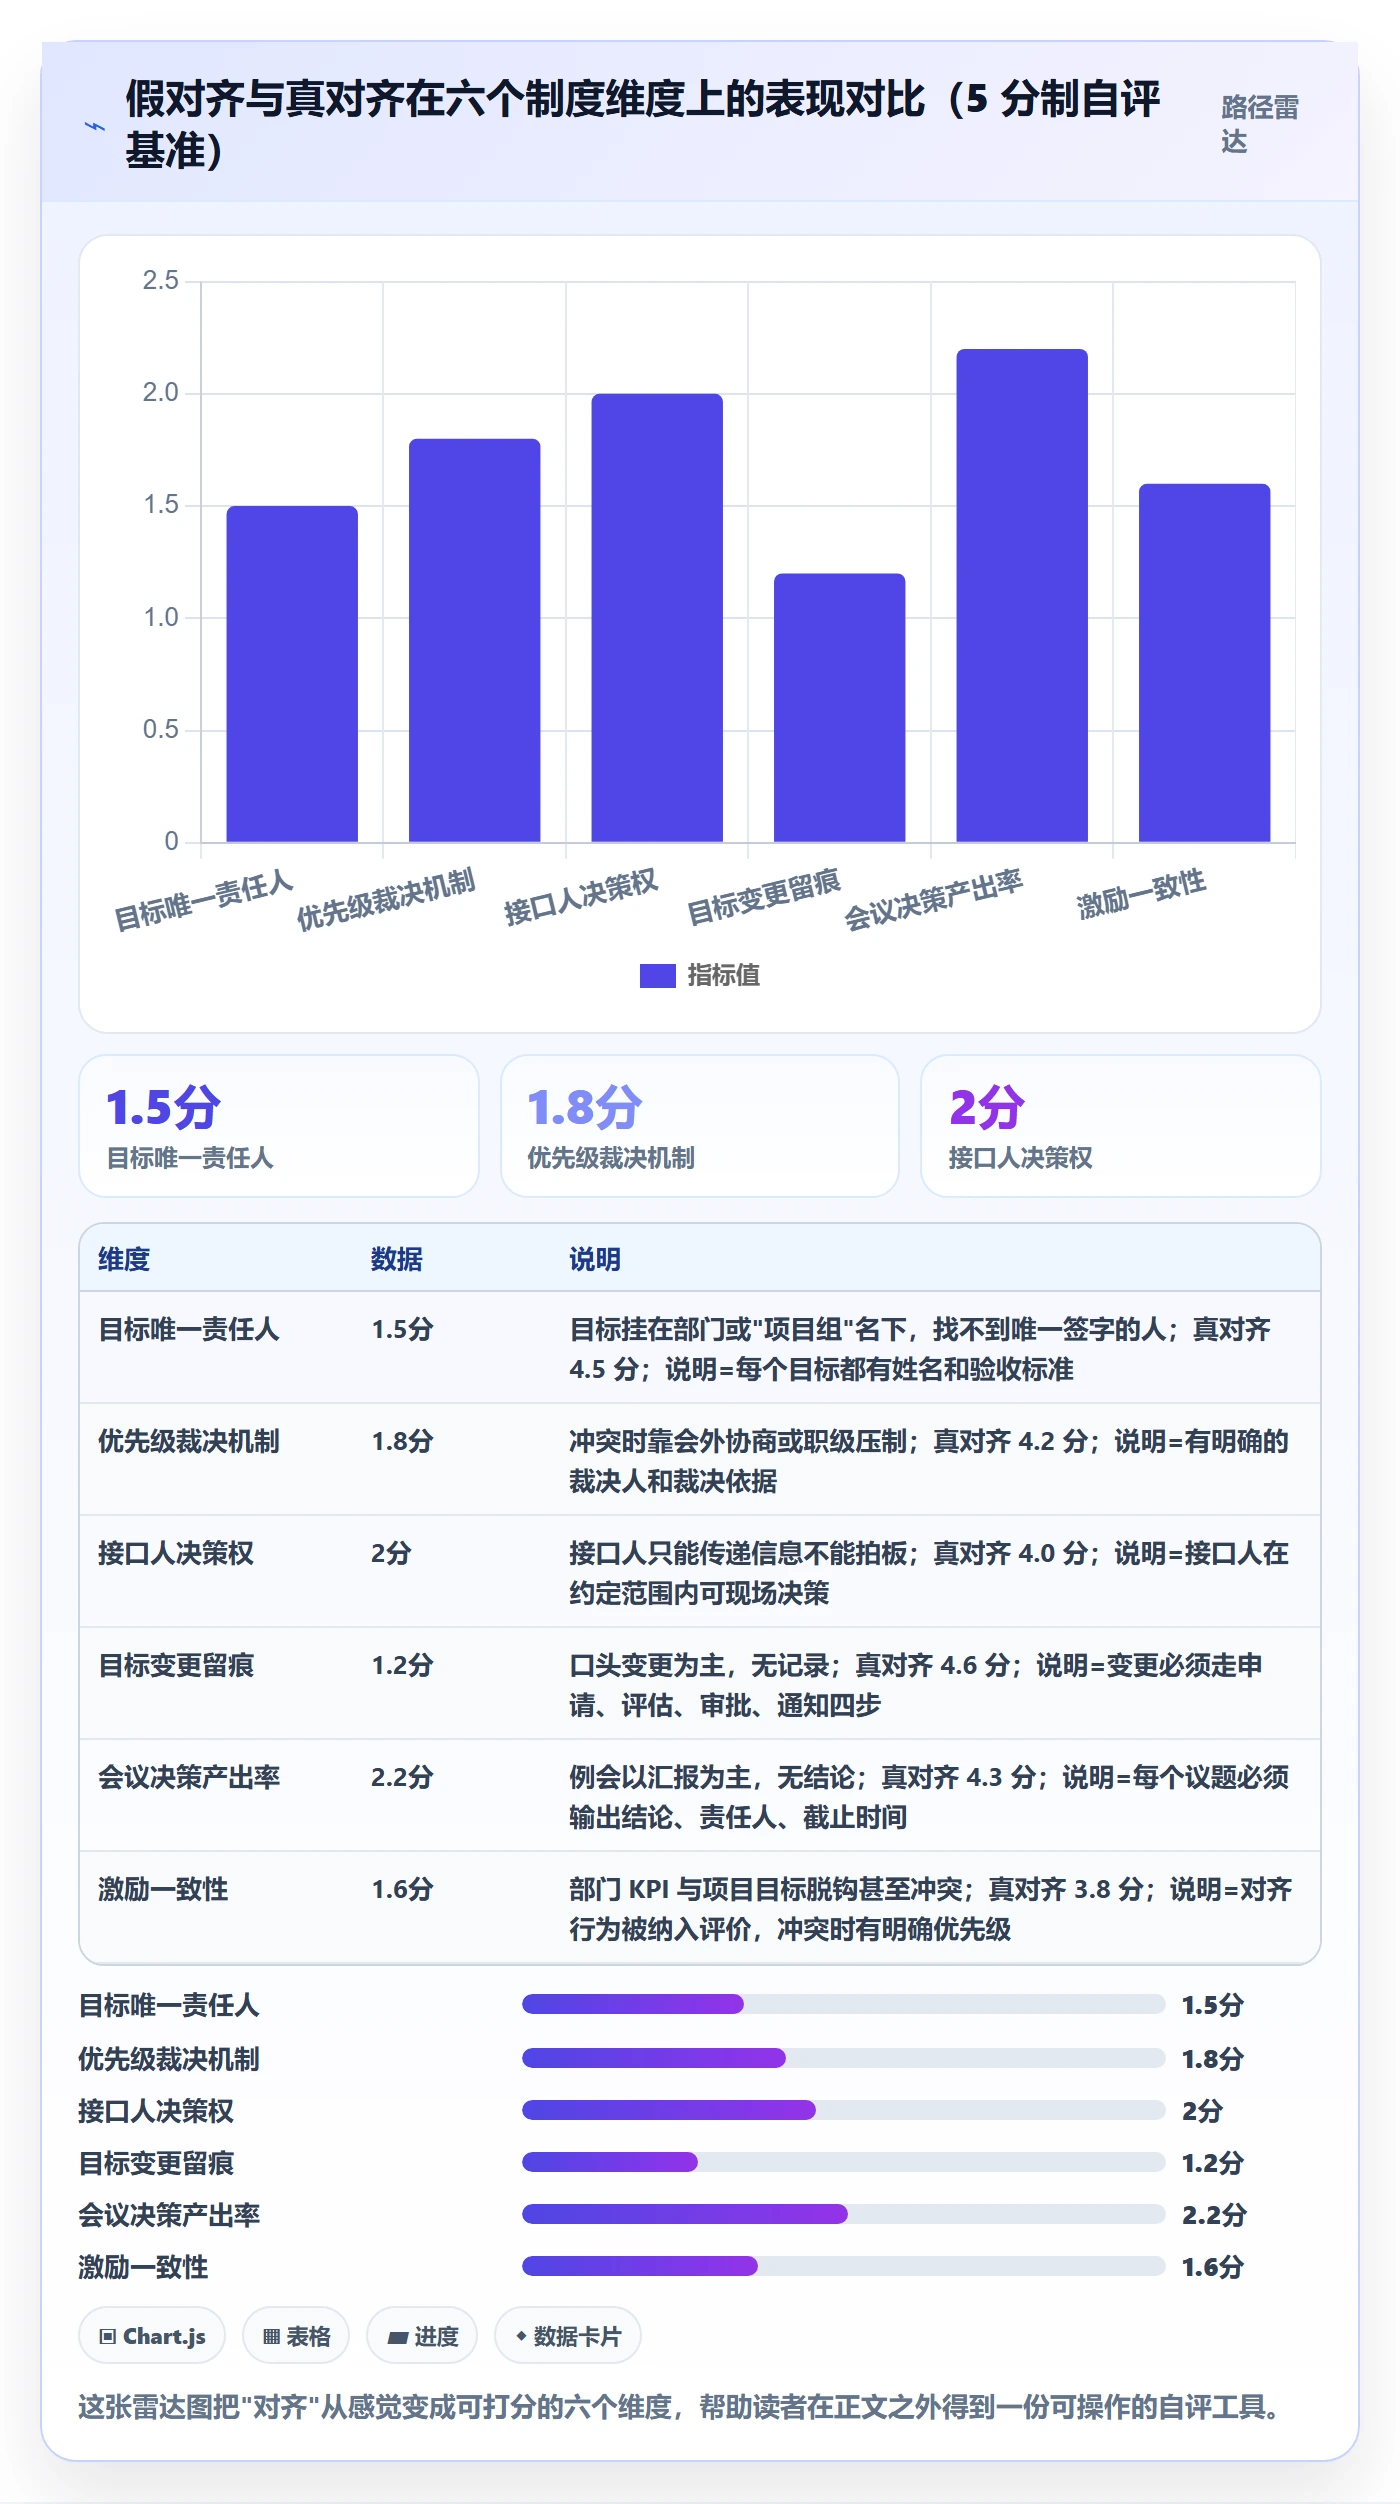Click the 会议决策产出率 x-axis label
The image size is (1400, 2504).
(x=933, y=900)
